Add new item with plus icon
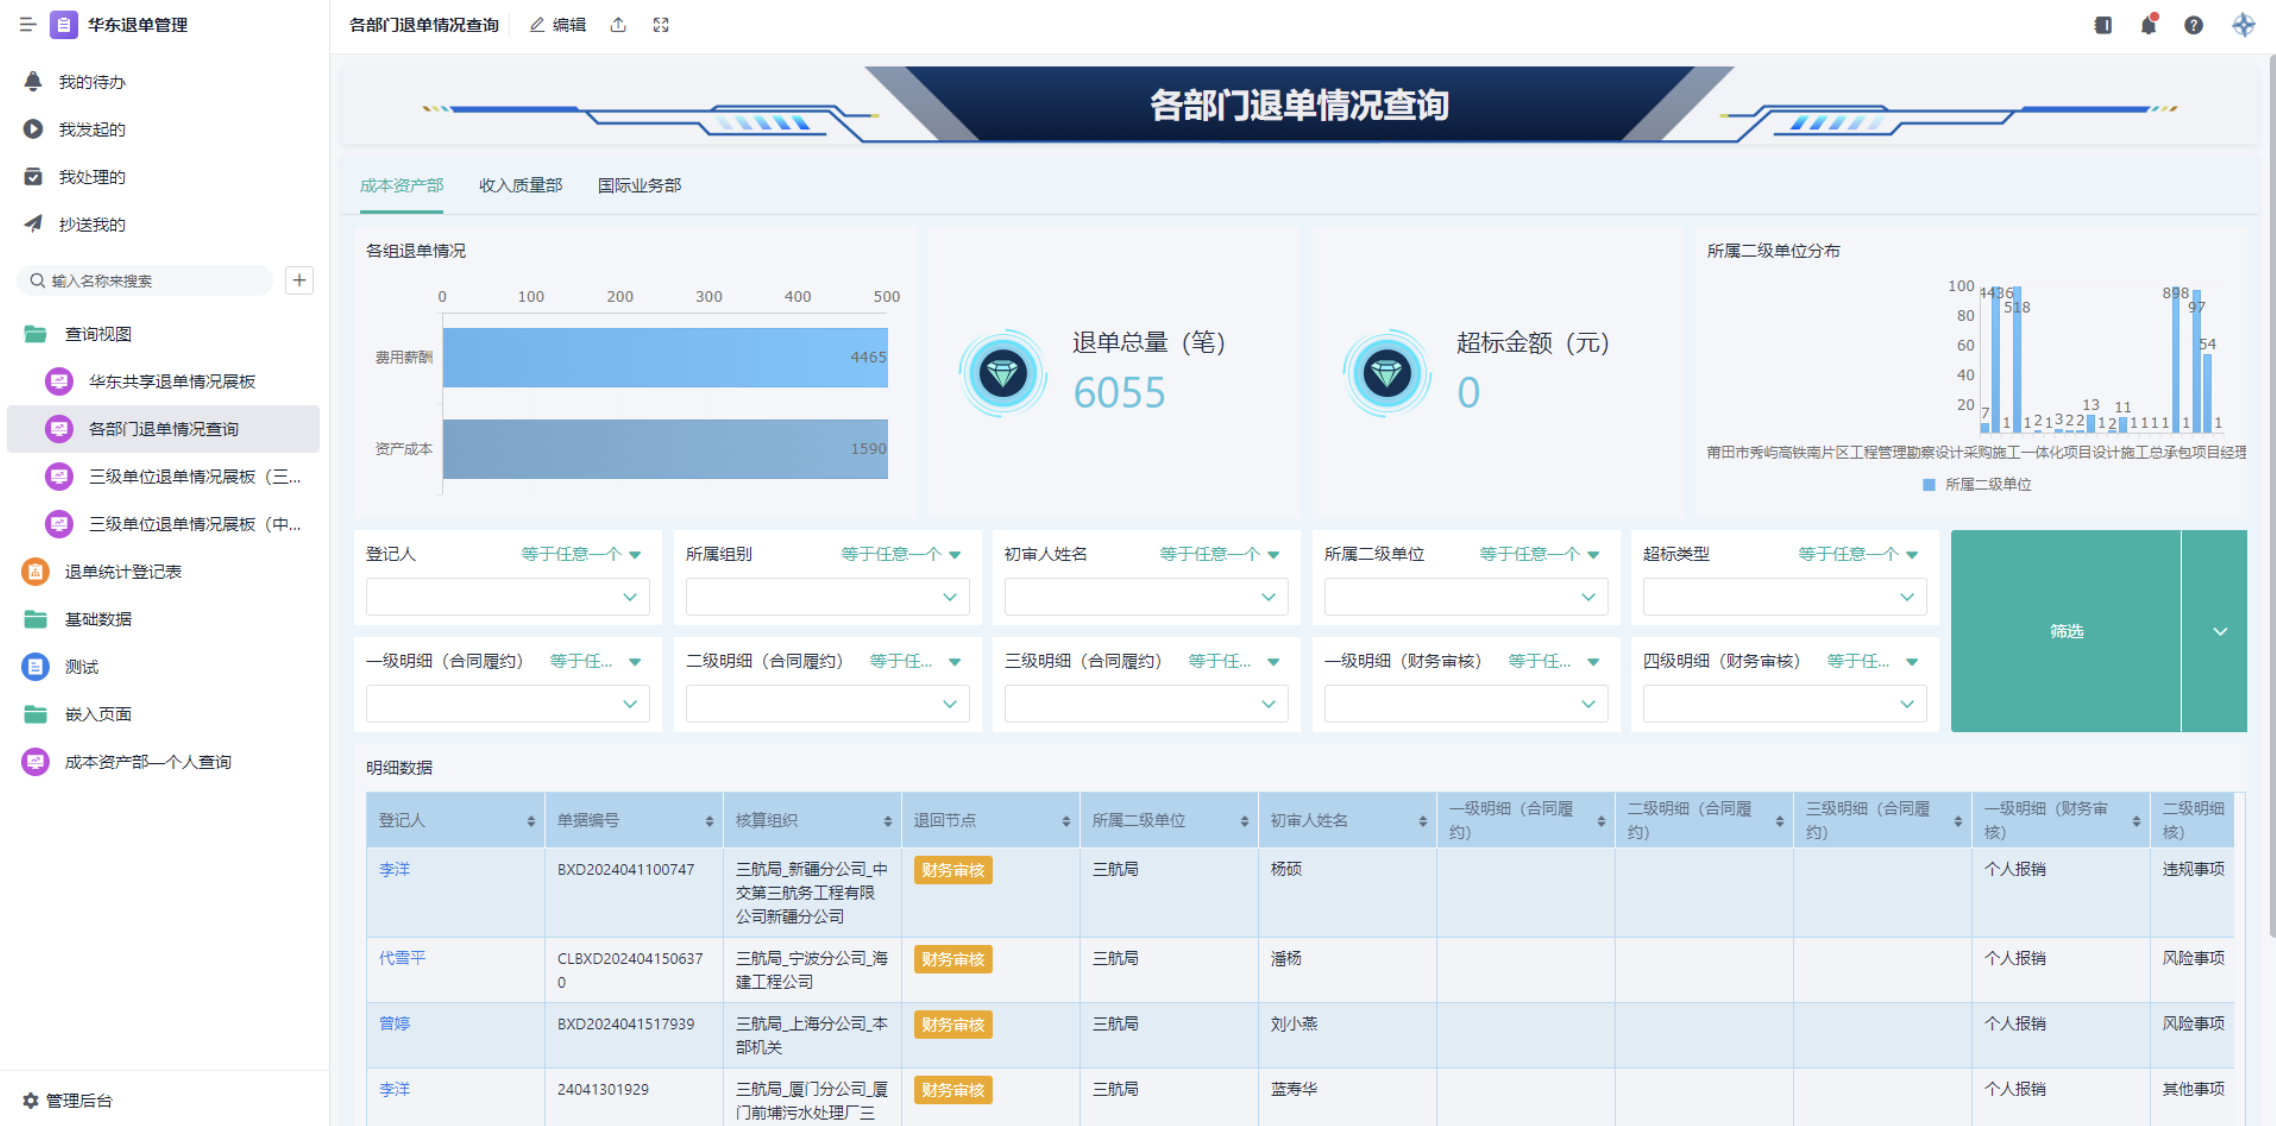Viewport: 2276px width, 1126px height. [299, 280]
